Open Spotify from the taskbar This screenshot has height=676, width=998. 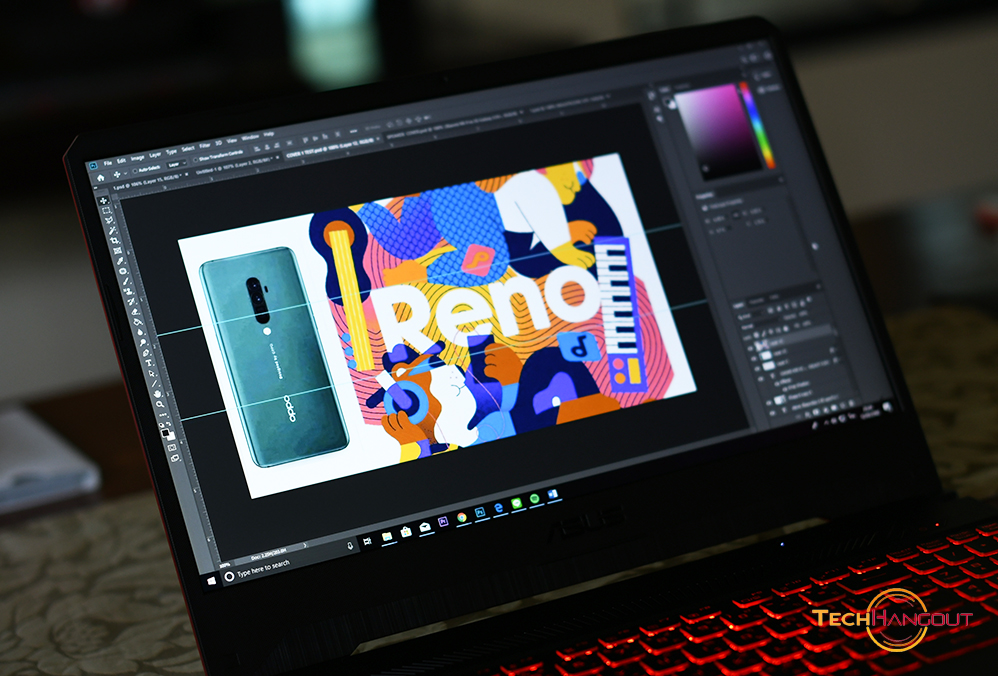pos(535,498)
